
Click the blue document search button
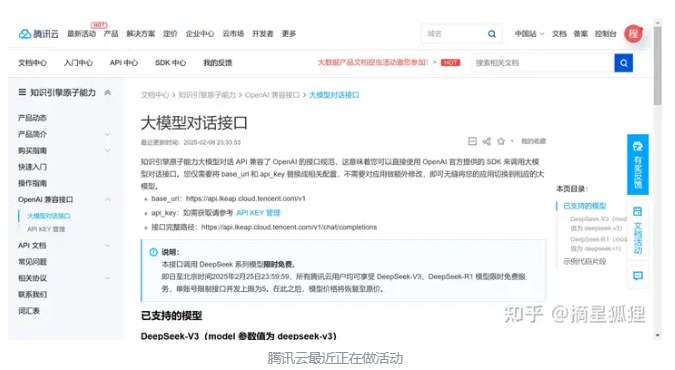click(x=623, y=63)
